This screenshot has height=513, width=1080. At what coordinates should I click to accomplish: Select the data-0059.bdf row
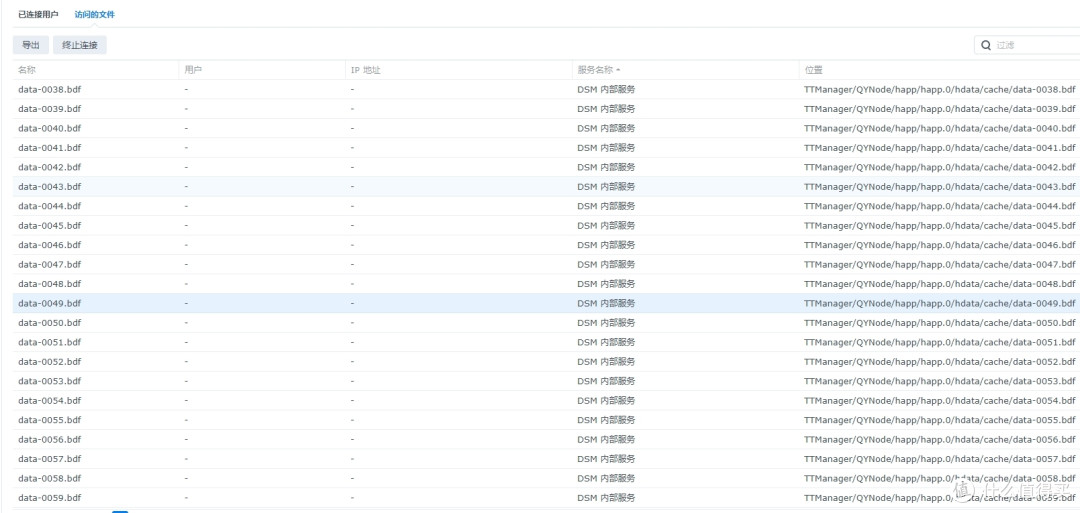click(x=49, y=498)
